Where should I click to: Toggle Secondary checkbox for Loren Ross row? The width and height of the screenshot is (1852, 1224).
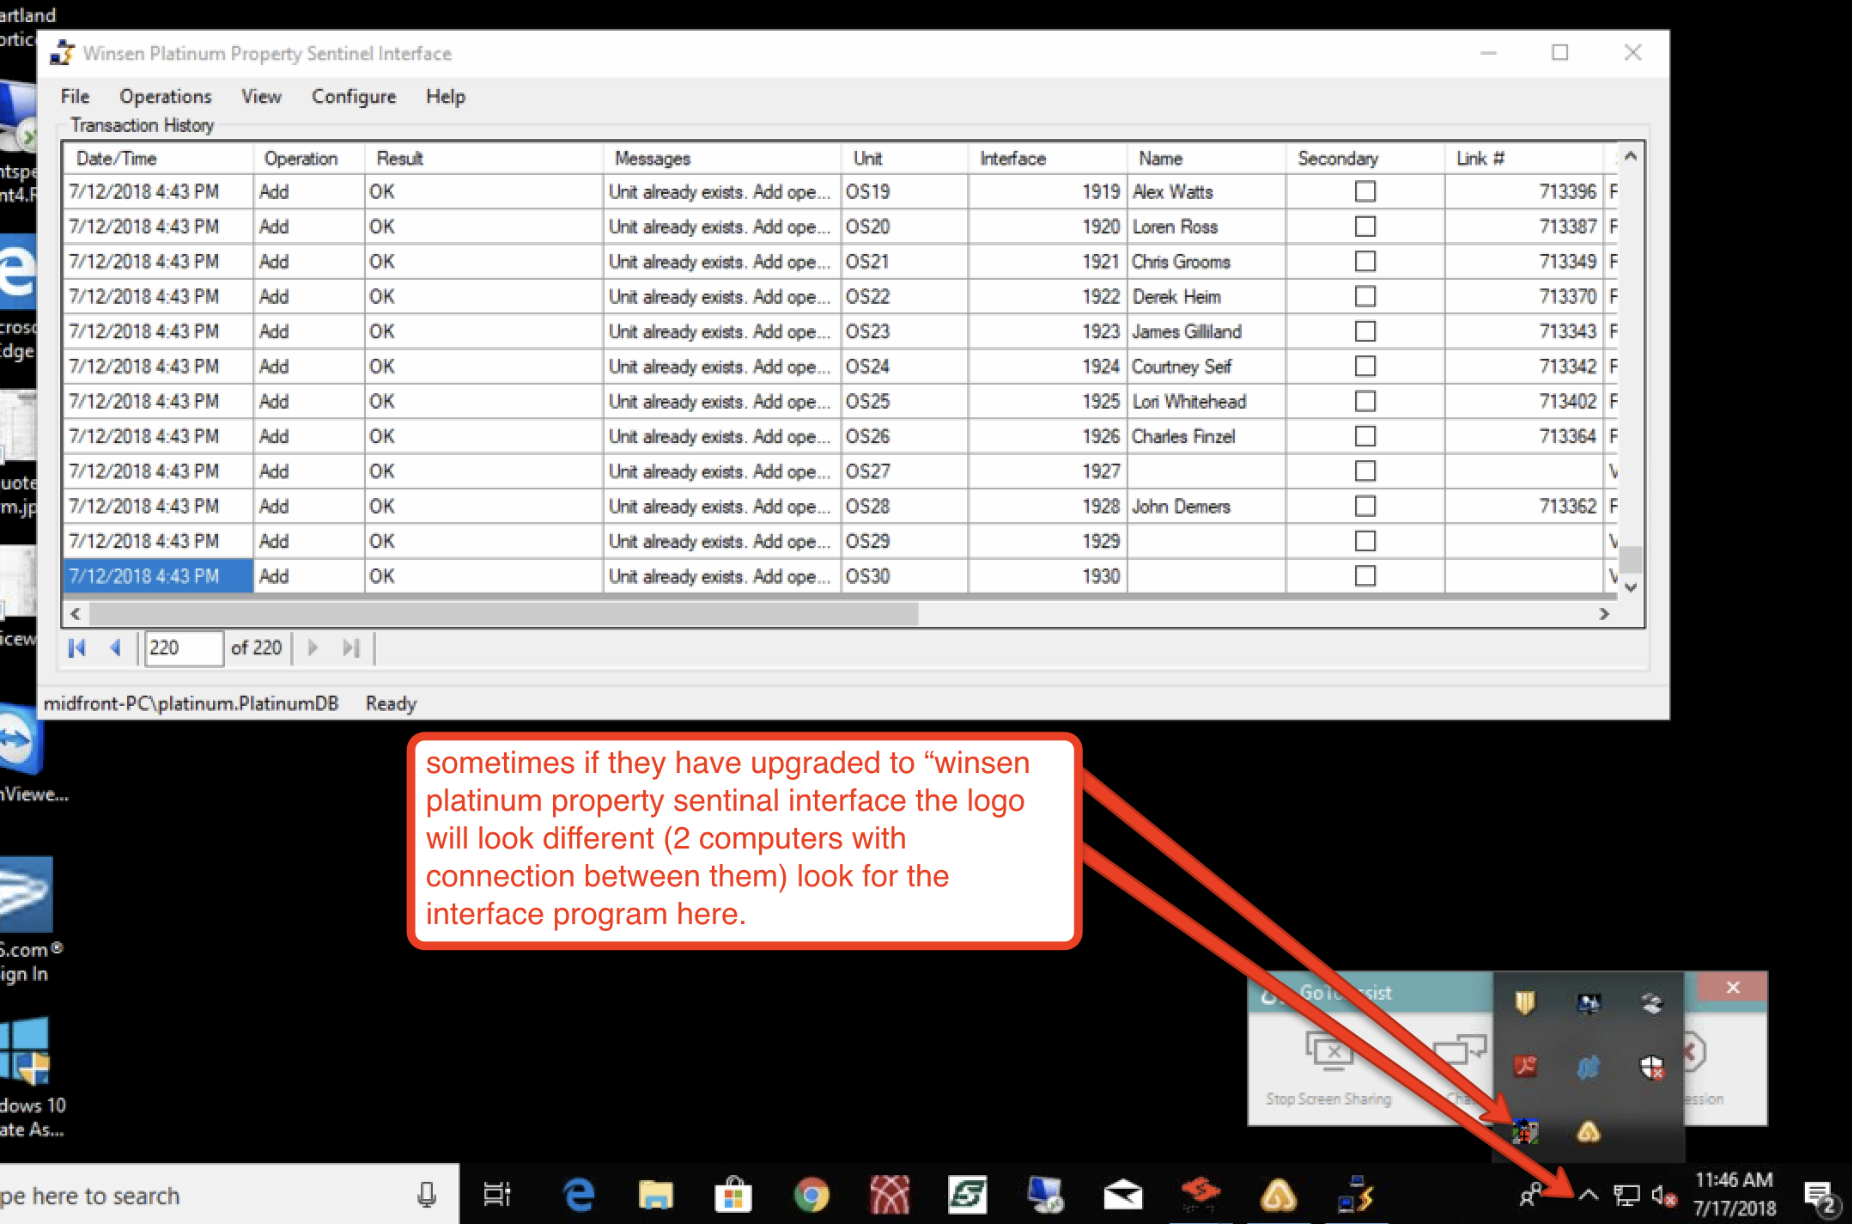tap(1365, 226)
